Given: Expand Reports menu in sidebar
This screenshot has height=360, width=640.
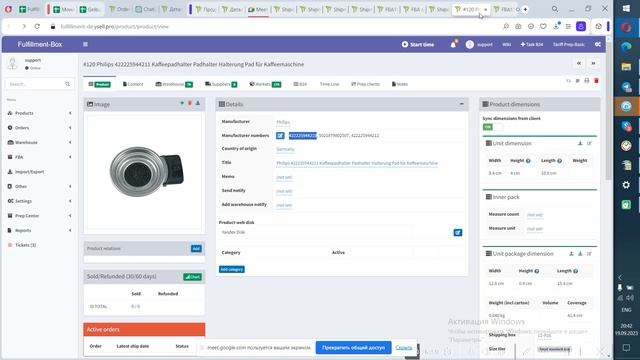Looking at the screenshot, I should pos(40,231).
